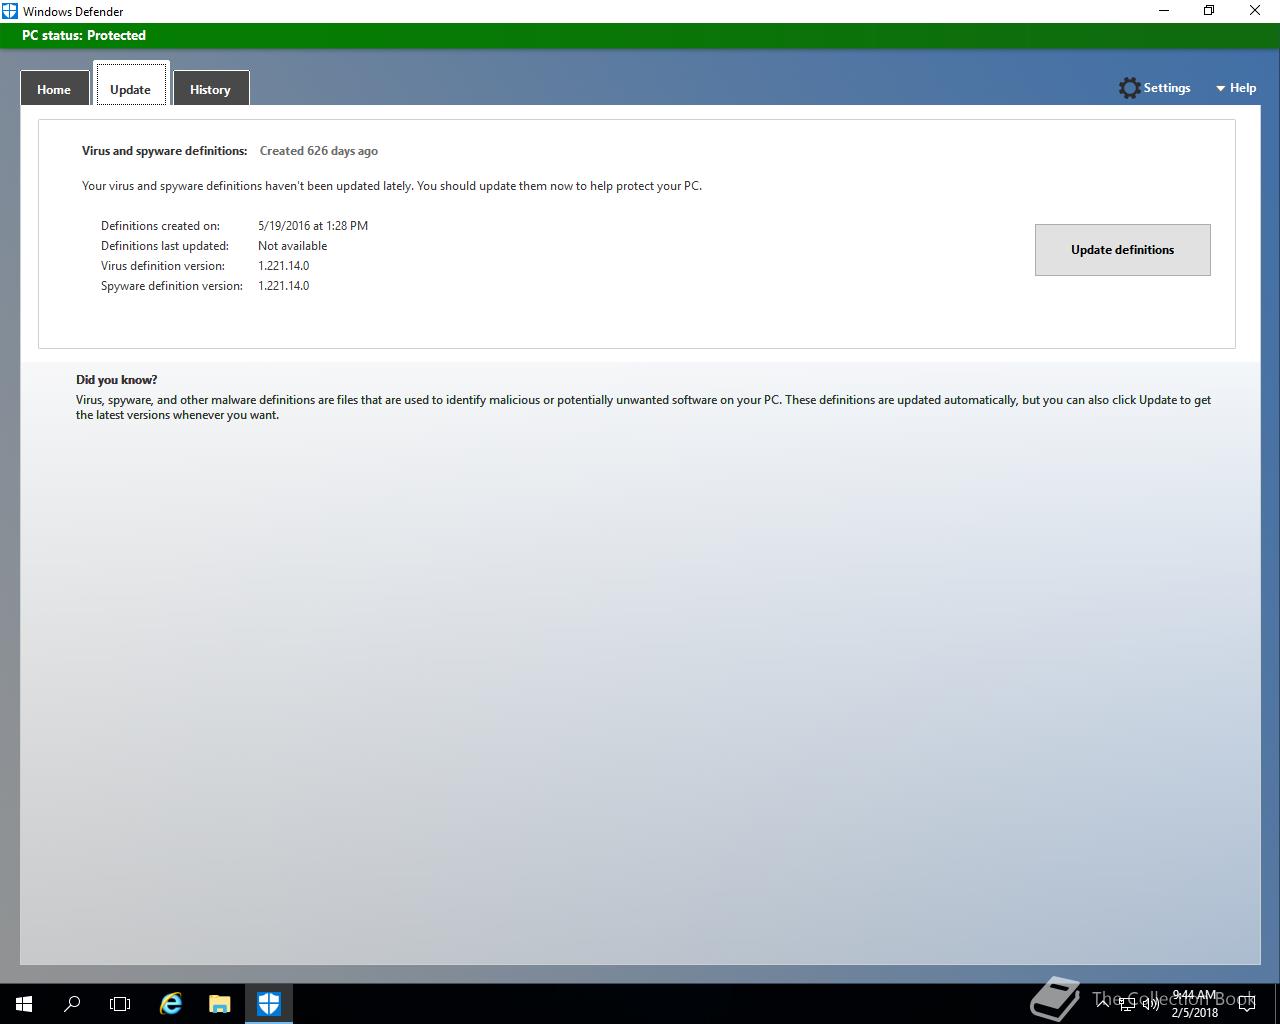Switch to the History tab
The width and height of the screenshot is (1280, 1024).
[x=210, y=89]
